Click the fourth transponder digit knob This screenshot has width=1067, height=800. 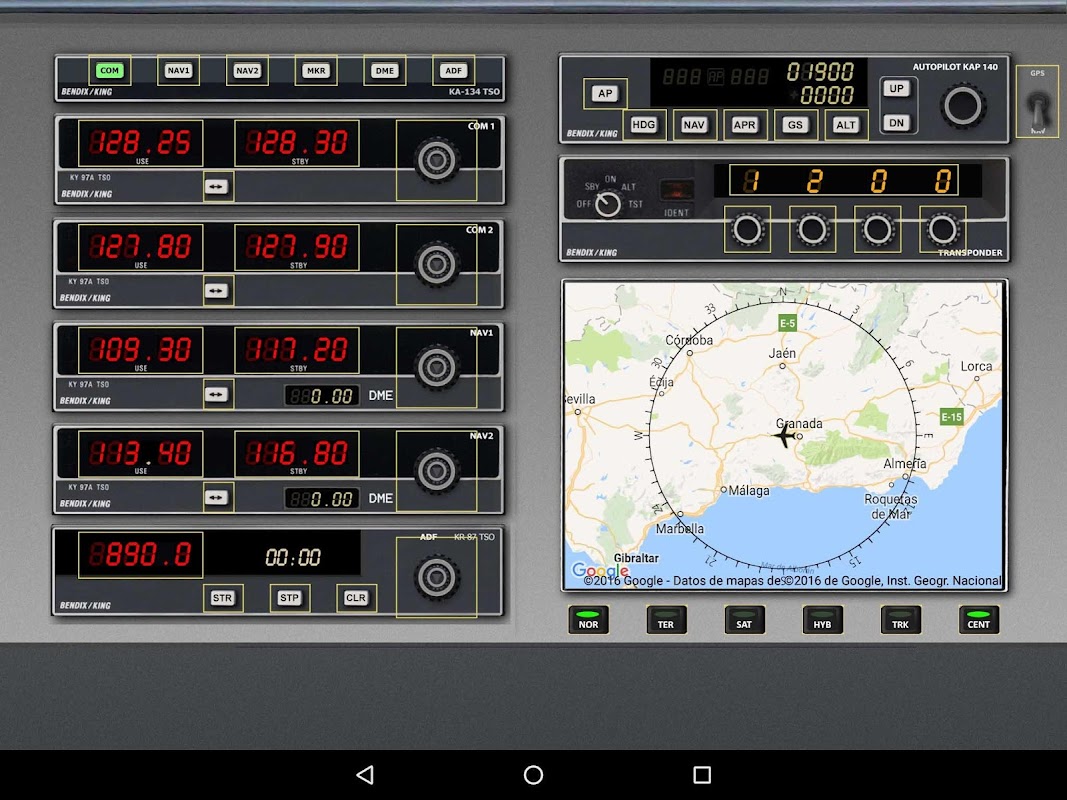tap(942, 229)
